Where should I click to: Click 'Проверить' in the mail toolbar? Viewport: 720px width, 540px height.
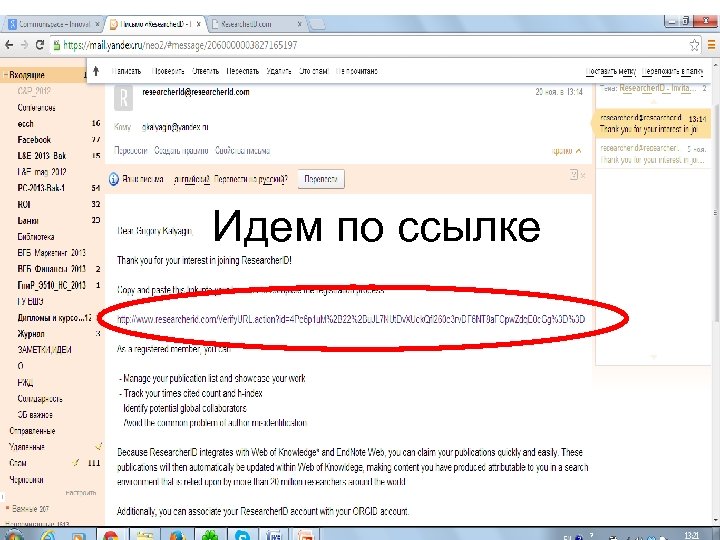[x=168, y=71]
